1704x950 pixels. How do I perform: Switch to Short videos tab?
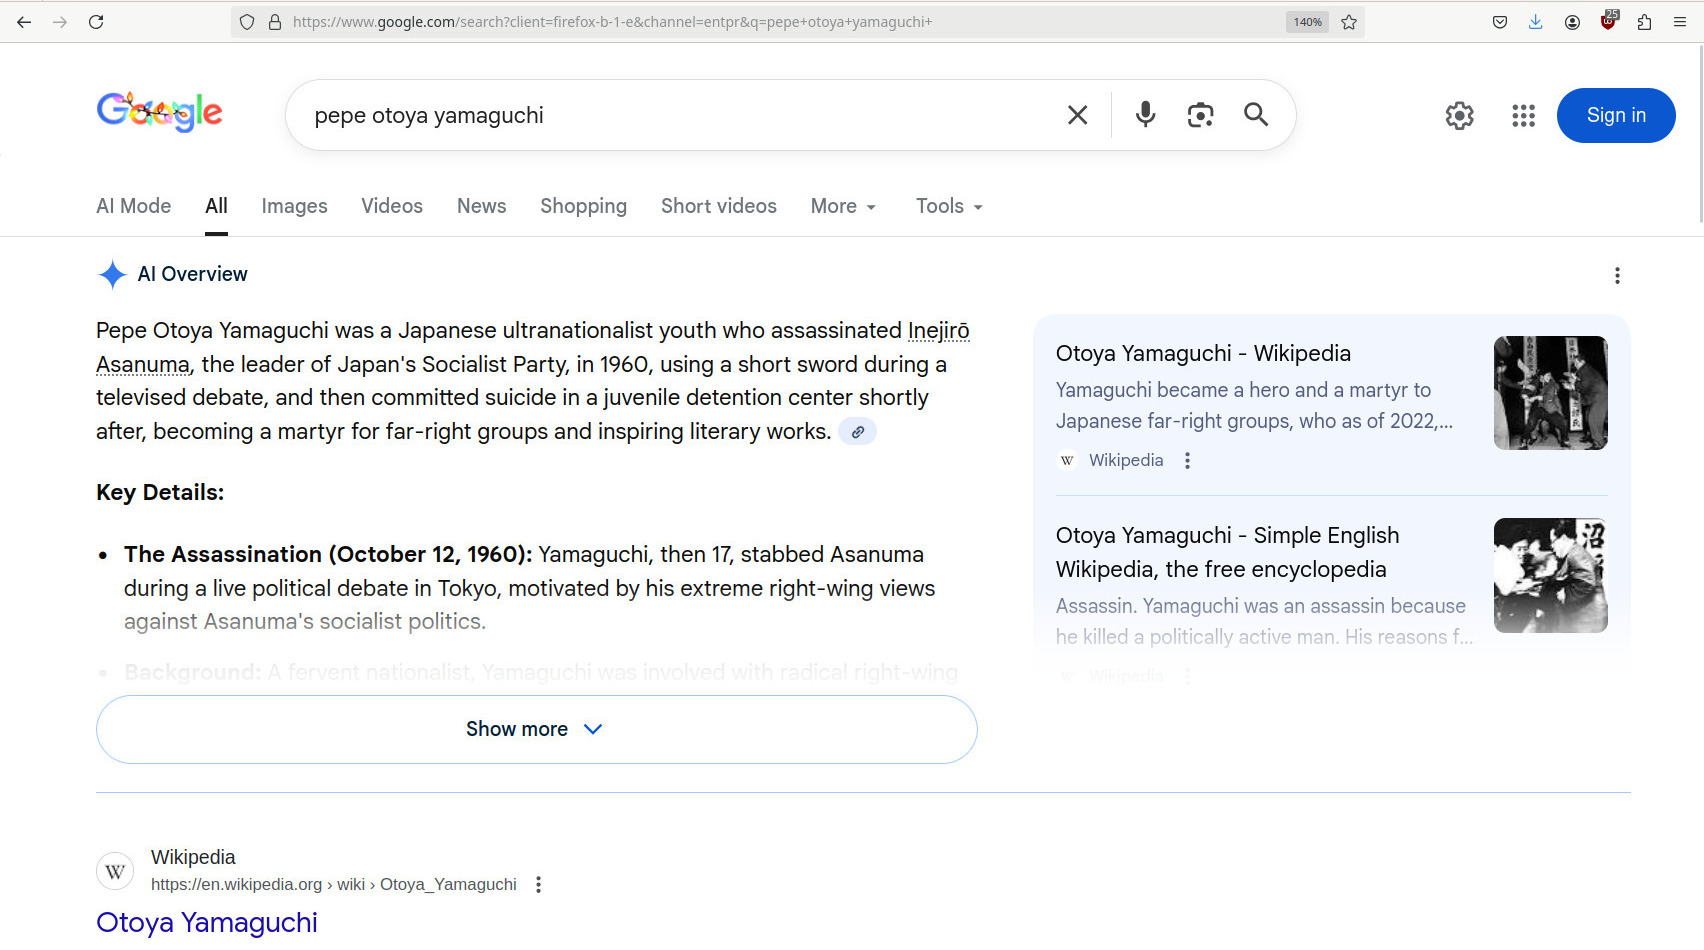(719, 206)
